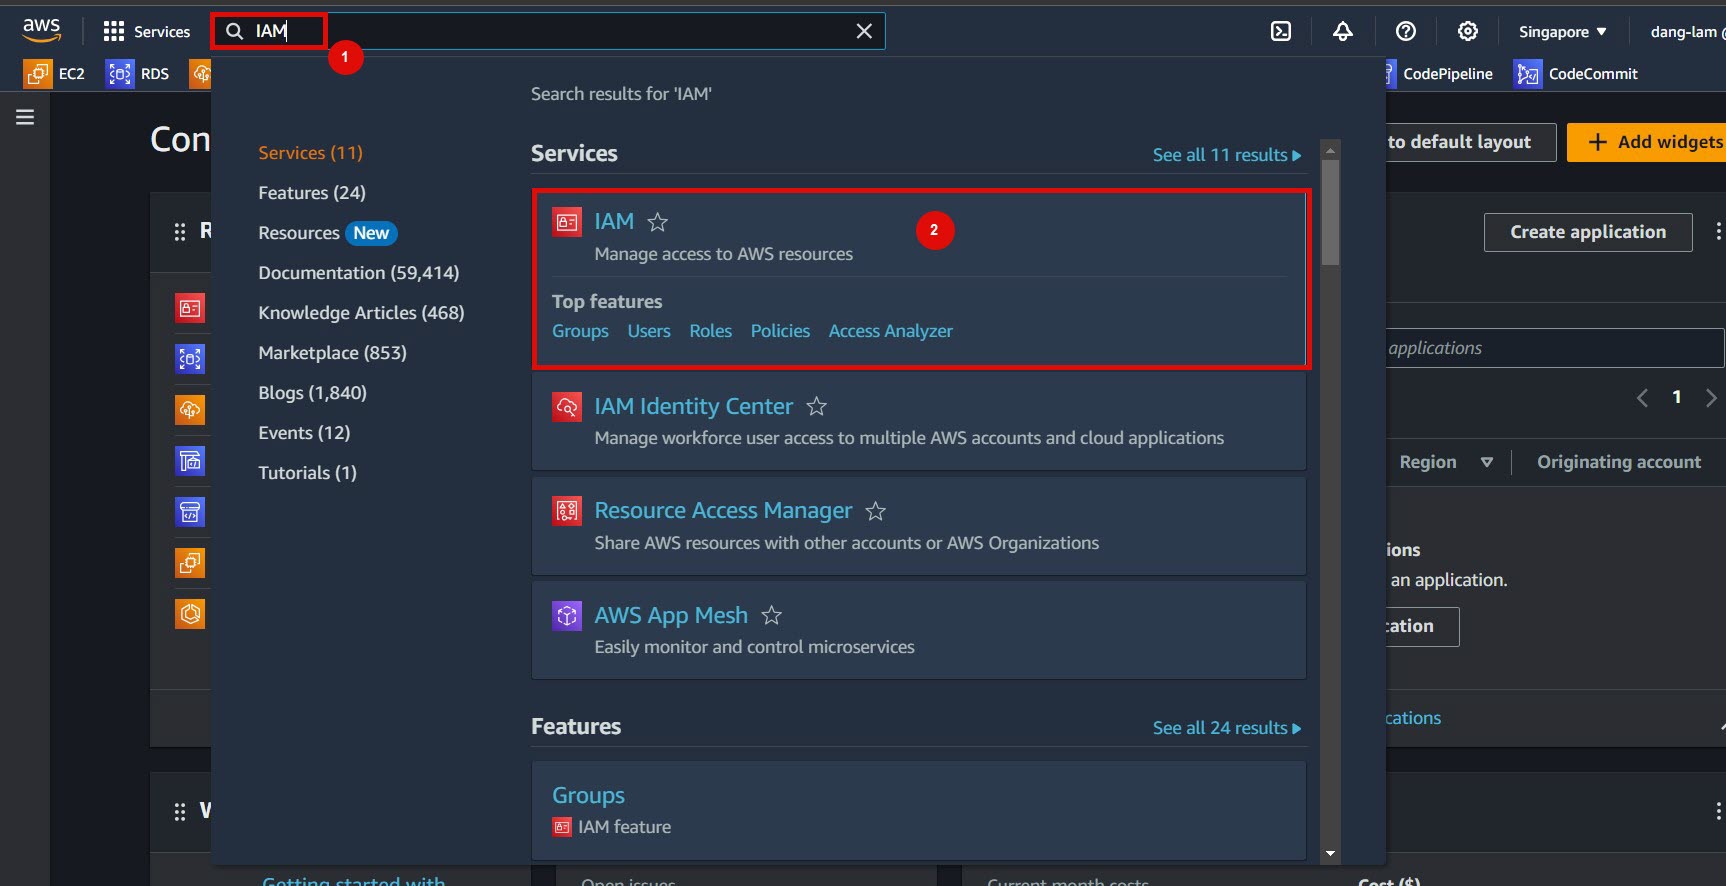Click in the IAM search field
This screenshot has width=1726, height=886.
click(x=548, y=31)
